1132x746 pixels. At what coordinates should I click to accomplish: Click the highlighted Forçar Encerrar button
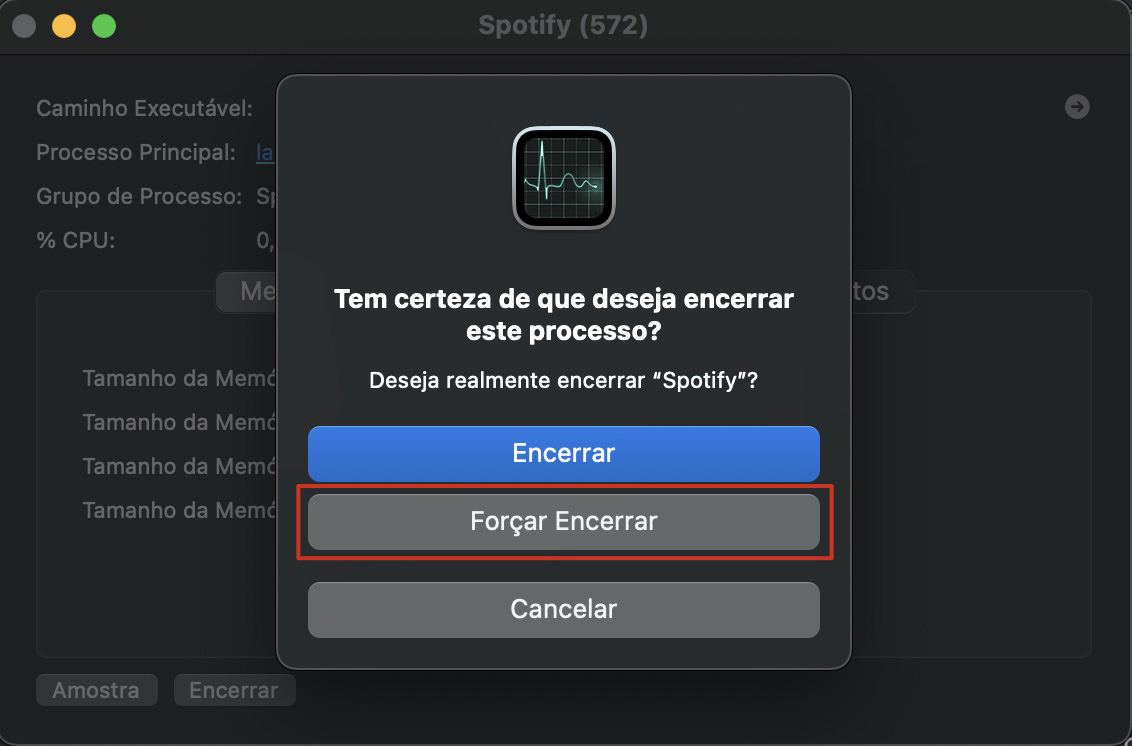tap(563, 521)
